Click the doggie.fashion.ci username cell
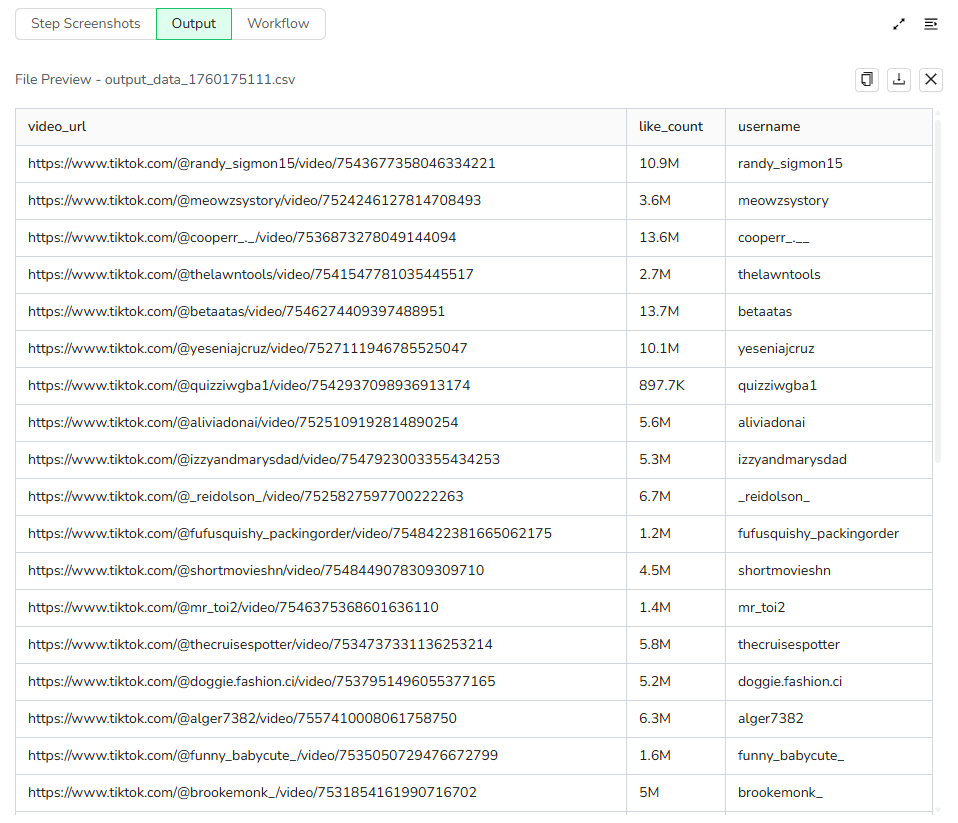Image resolution: width=958 pixels, height=823 pixels. point(790,682)
